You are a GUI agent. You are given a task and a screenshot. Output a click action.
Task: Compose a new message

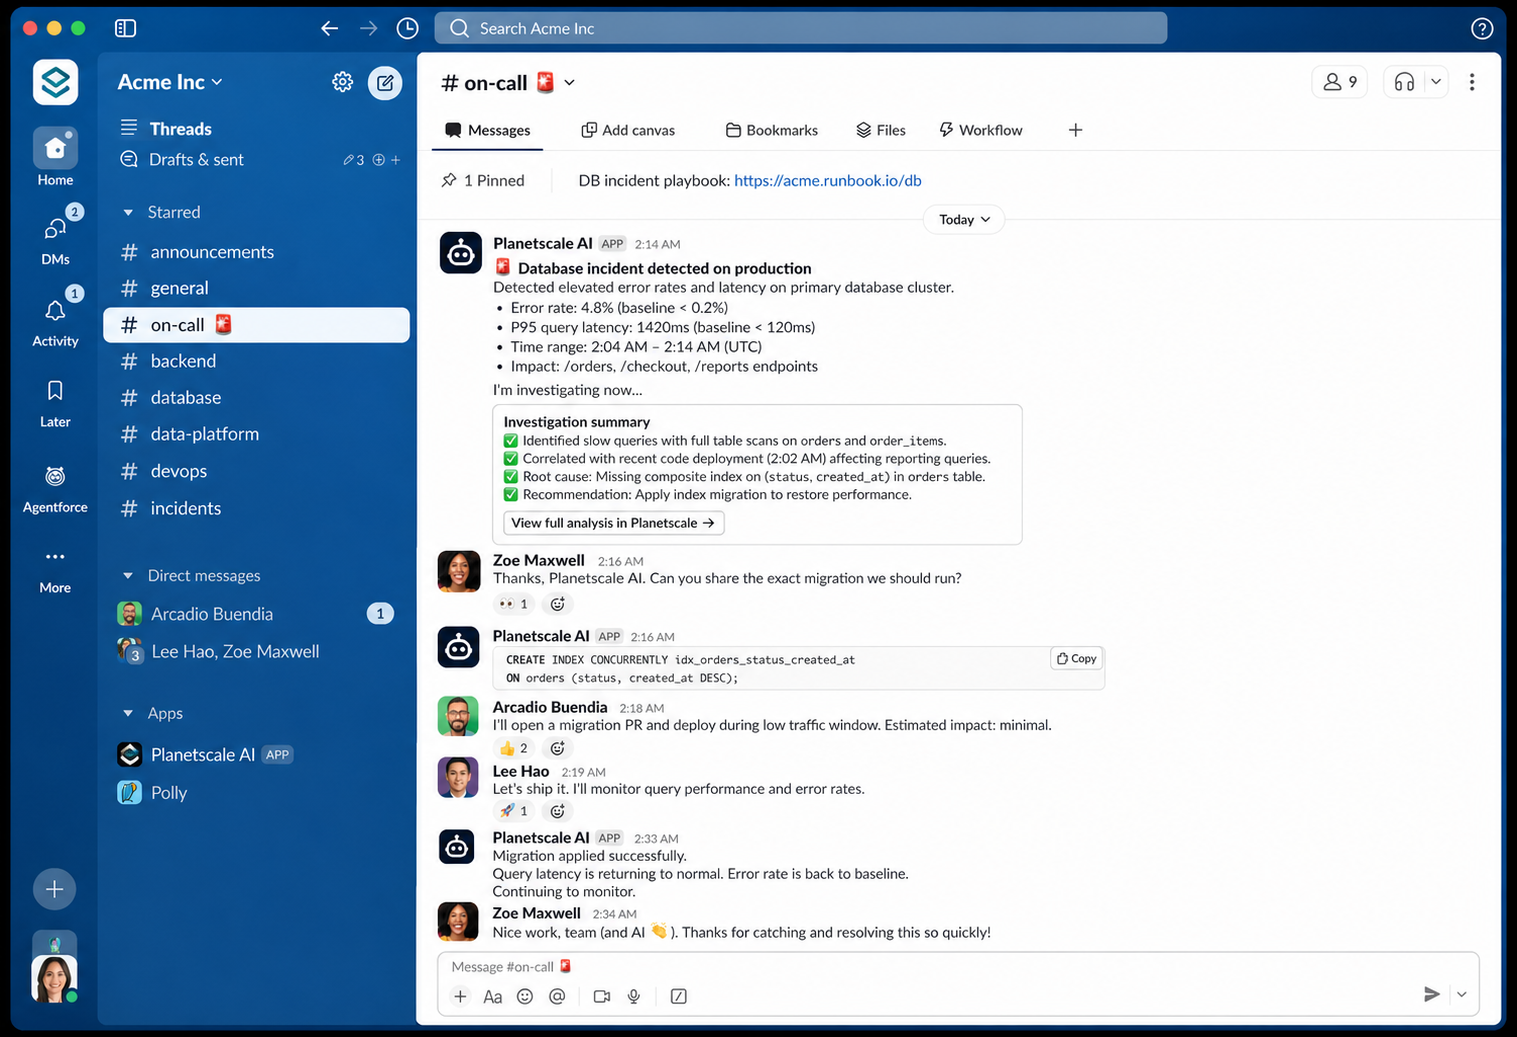pos(385,82)
